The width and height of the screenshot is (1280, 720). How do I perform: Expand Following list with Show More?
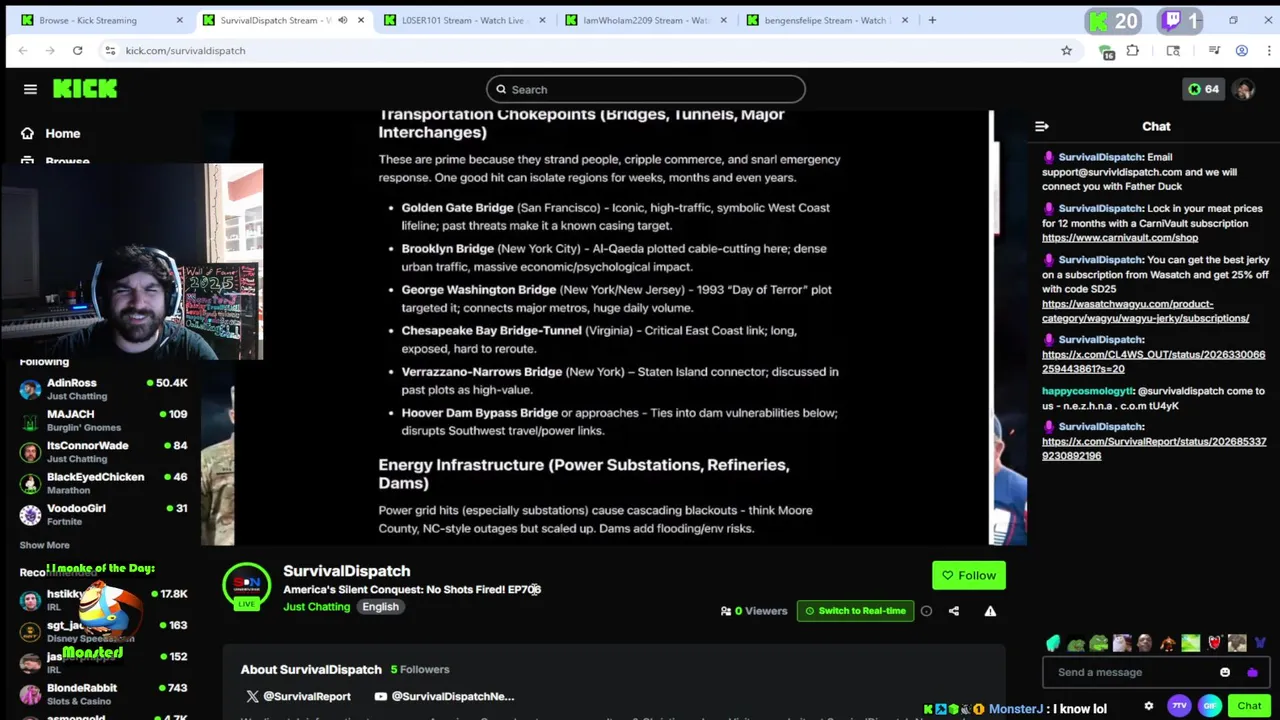[45, 545]
